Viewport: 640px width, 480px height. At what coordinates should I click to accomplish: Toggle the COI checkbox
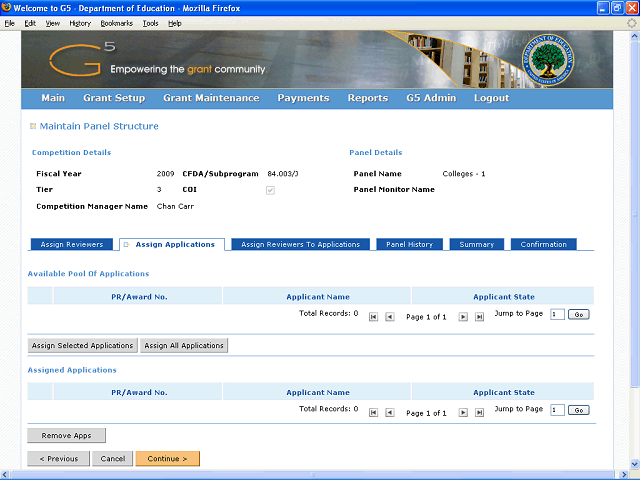269,189
